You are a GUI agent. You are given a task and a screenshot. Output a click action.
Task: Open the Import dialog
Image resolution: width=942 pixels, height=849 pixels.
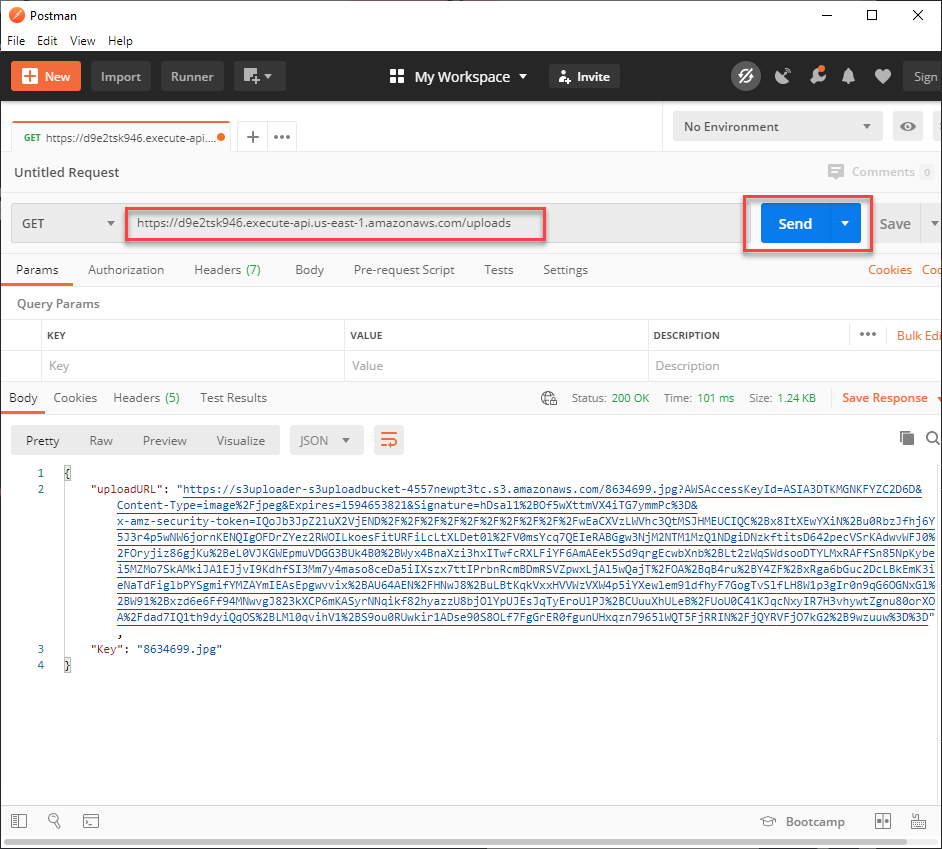point(121,76)
